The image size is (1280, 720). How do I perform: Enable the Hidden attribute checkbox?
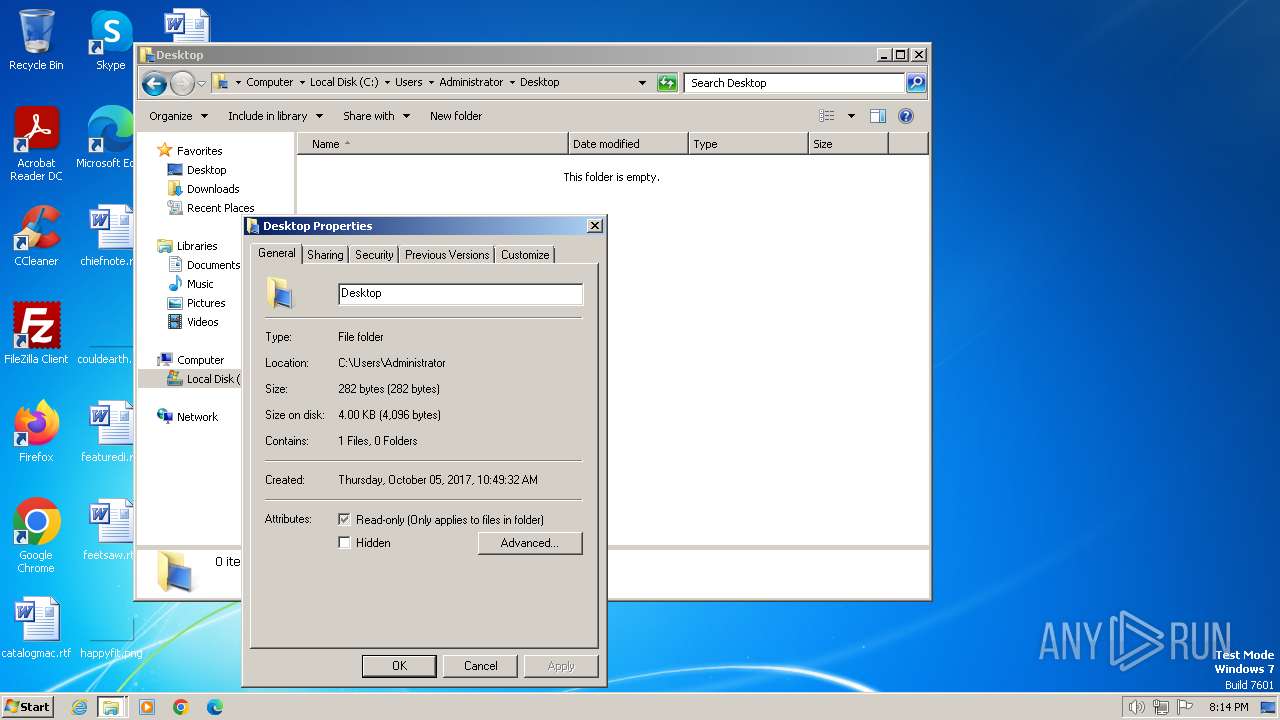click(x=344, y=543)
